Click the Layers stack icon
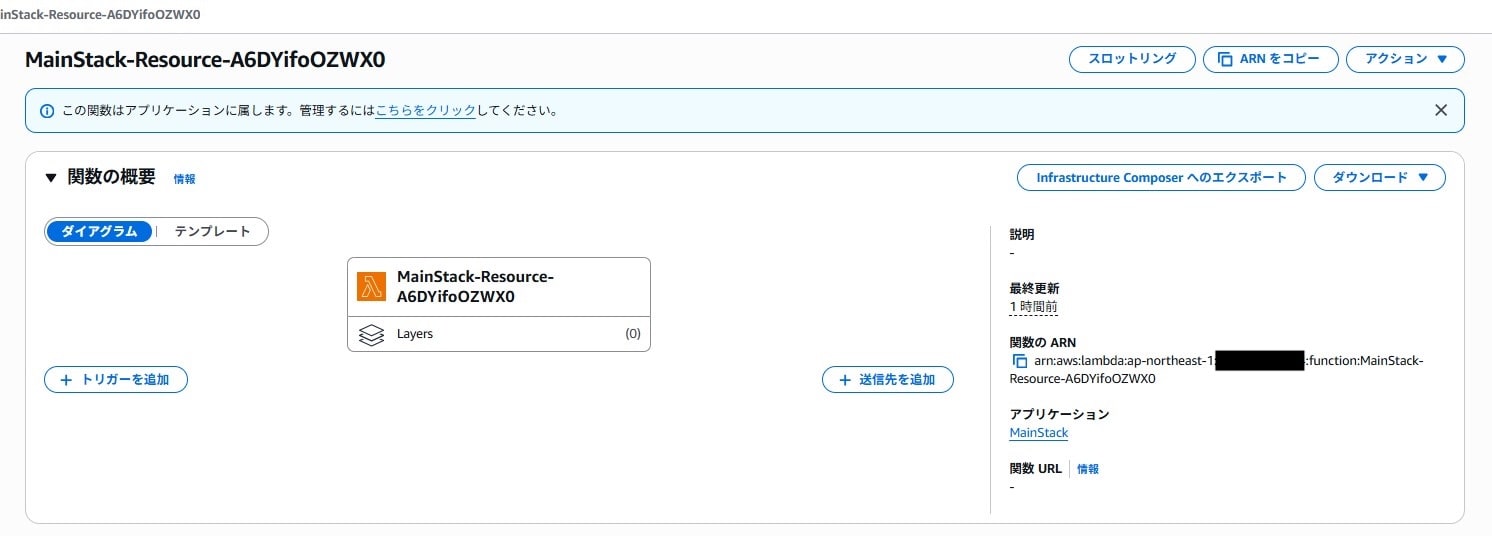Viewport: 1492px width, 536px height. pos(371,334)
